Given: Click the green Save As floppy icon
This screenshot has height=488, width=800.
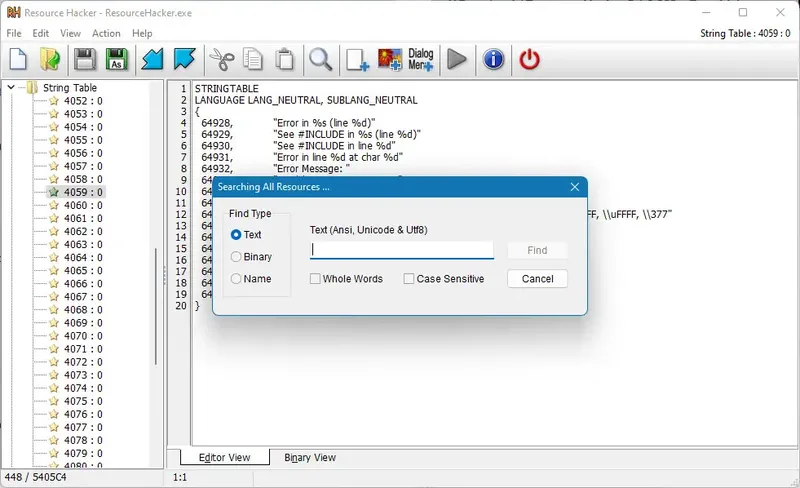Looking at the screenshot, I should 116,59.
